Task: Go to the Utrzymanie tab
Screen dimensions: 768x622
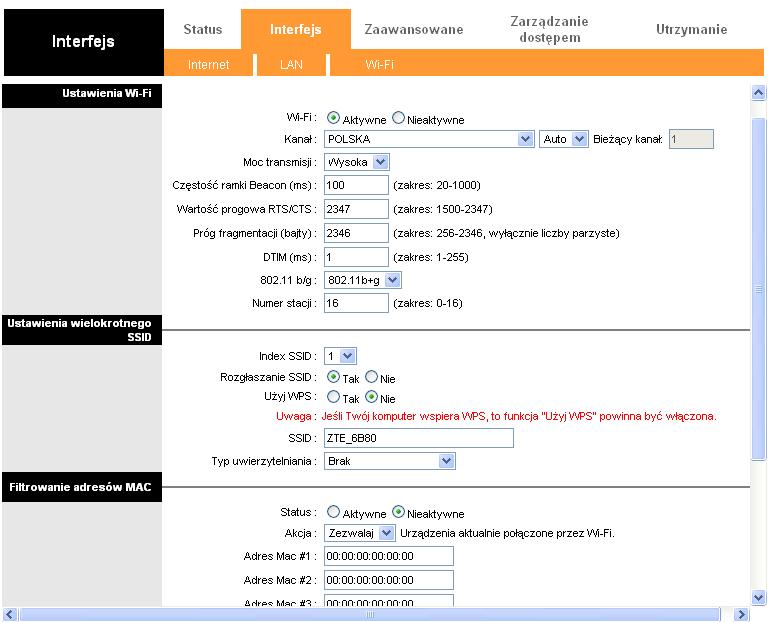Action: (x=691, y=29)
